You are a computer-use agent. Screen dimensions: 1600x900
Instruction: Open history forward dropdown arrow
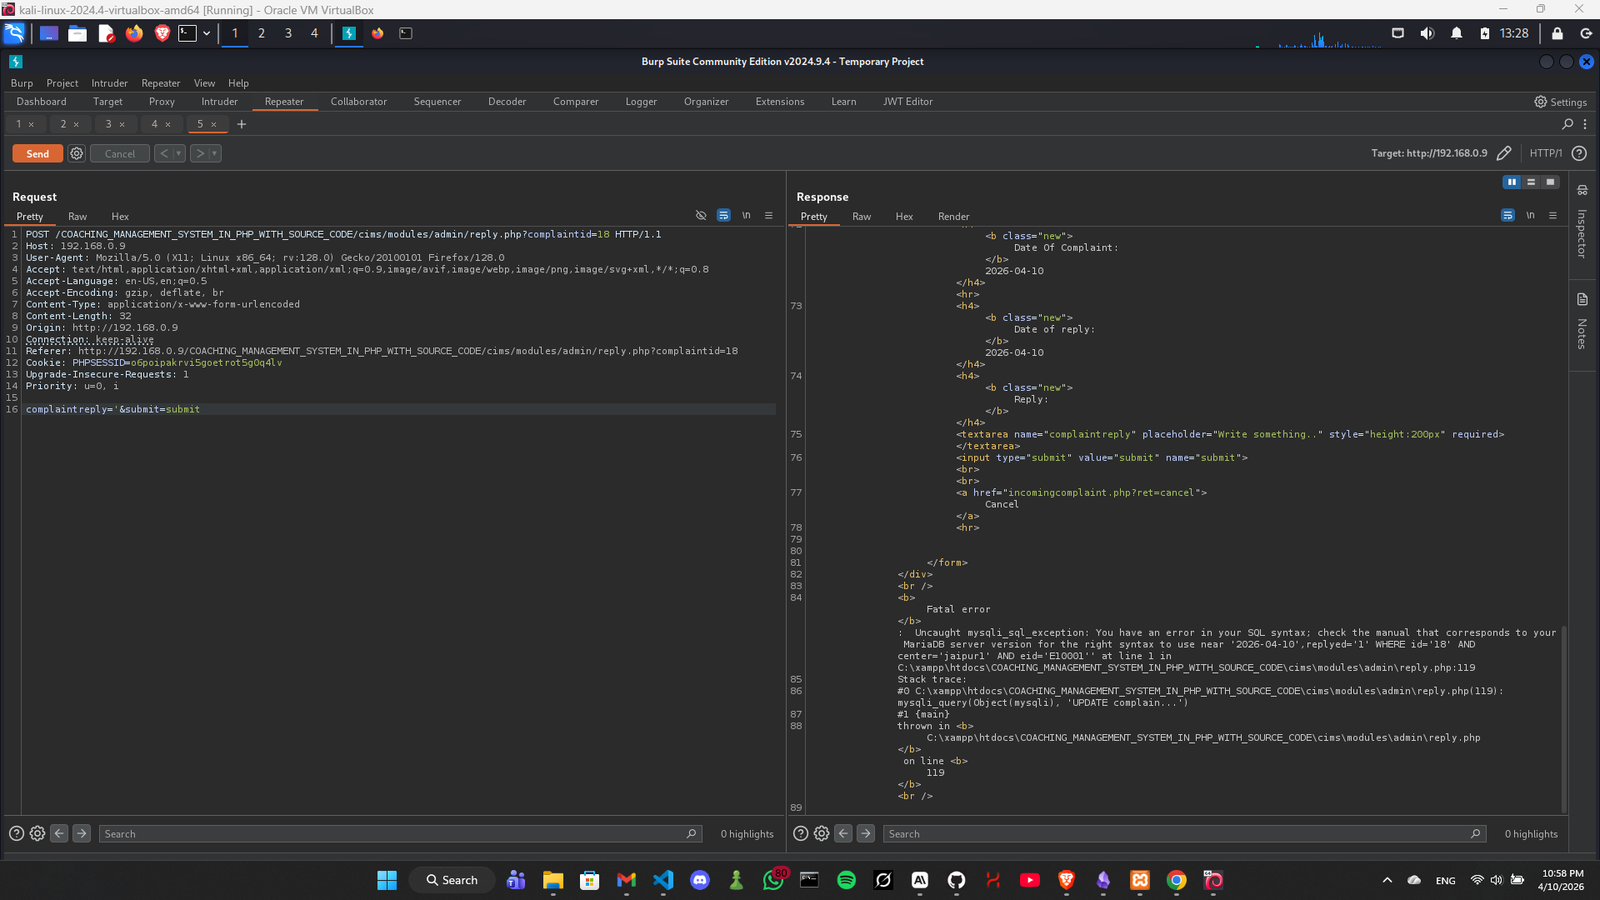pos(214,153)
